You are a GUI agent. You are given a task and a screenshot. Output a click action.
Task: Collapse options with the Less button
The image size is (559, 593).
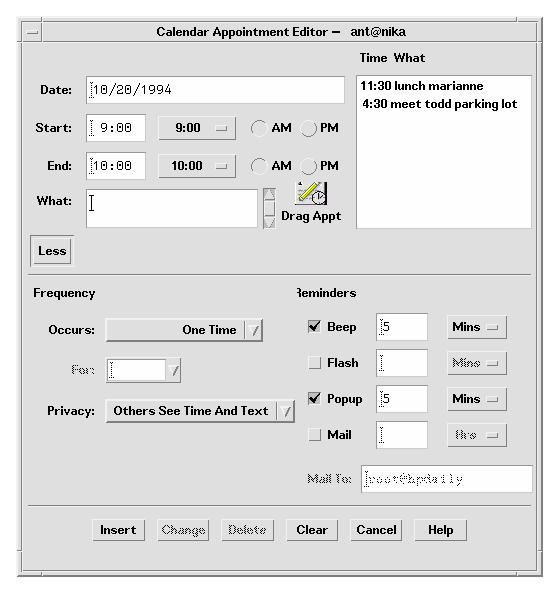coord(52,251)
